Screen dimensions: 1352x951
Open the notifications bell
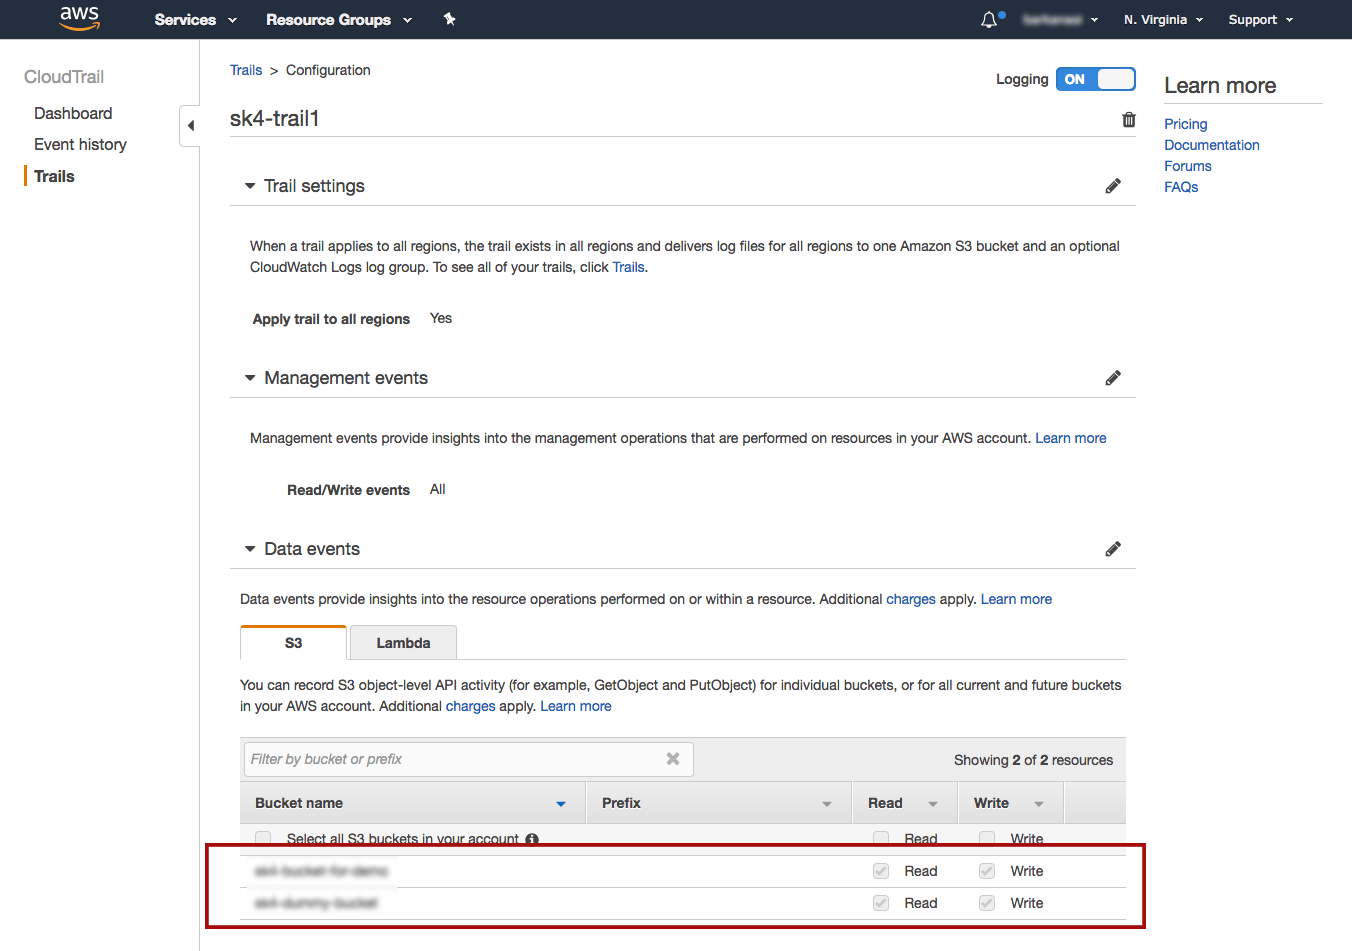point(989,19)
